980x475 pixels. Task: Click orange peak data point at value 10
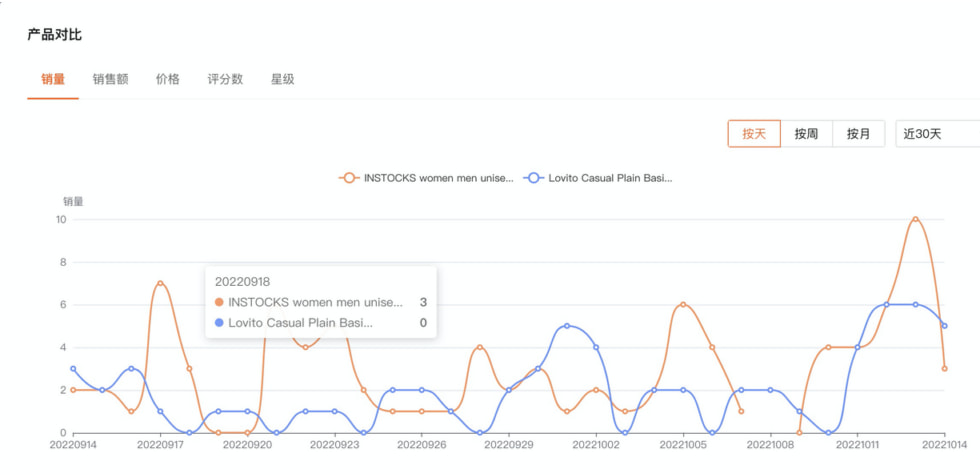pos(915,219)
